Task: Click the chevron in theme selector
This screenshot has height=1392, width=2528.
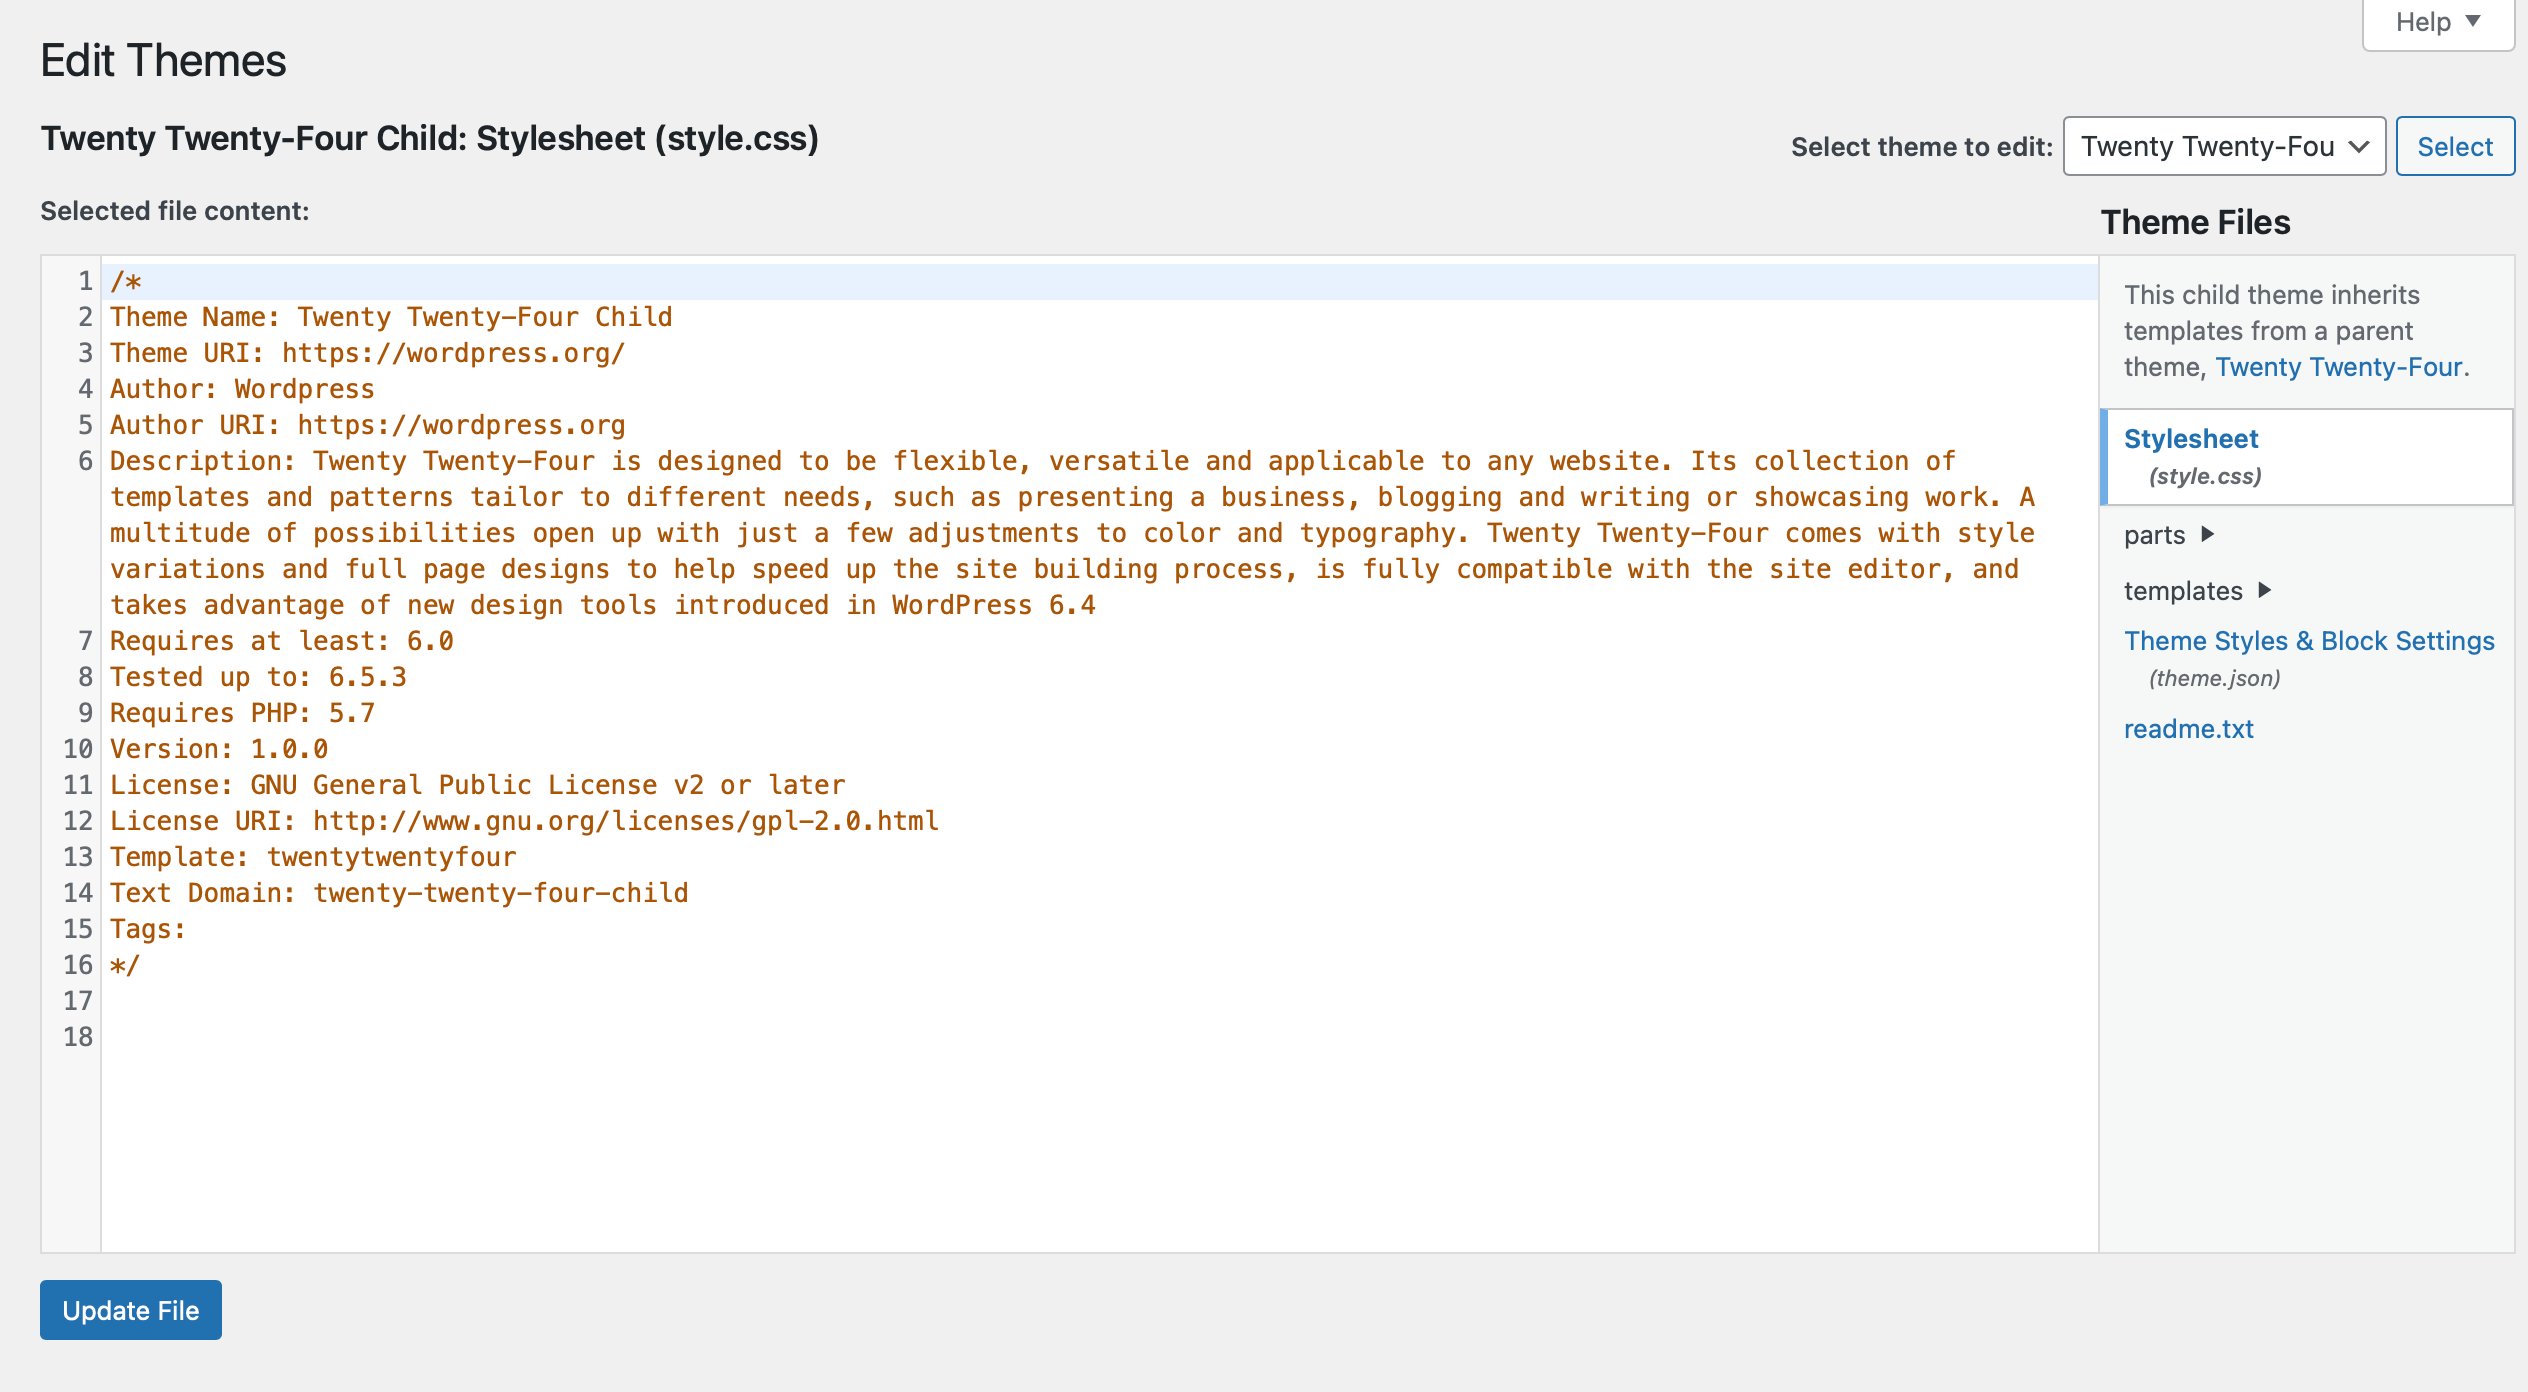Action: [2359, 147]
